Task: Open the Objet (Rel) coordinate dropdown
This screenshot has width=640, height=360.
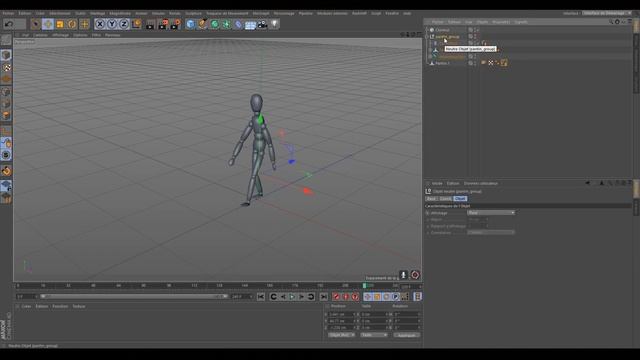Action: (341, 335)
